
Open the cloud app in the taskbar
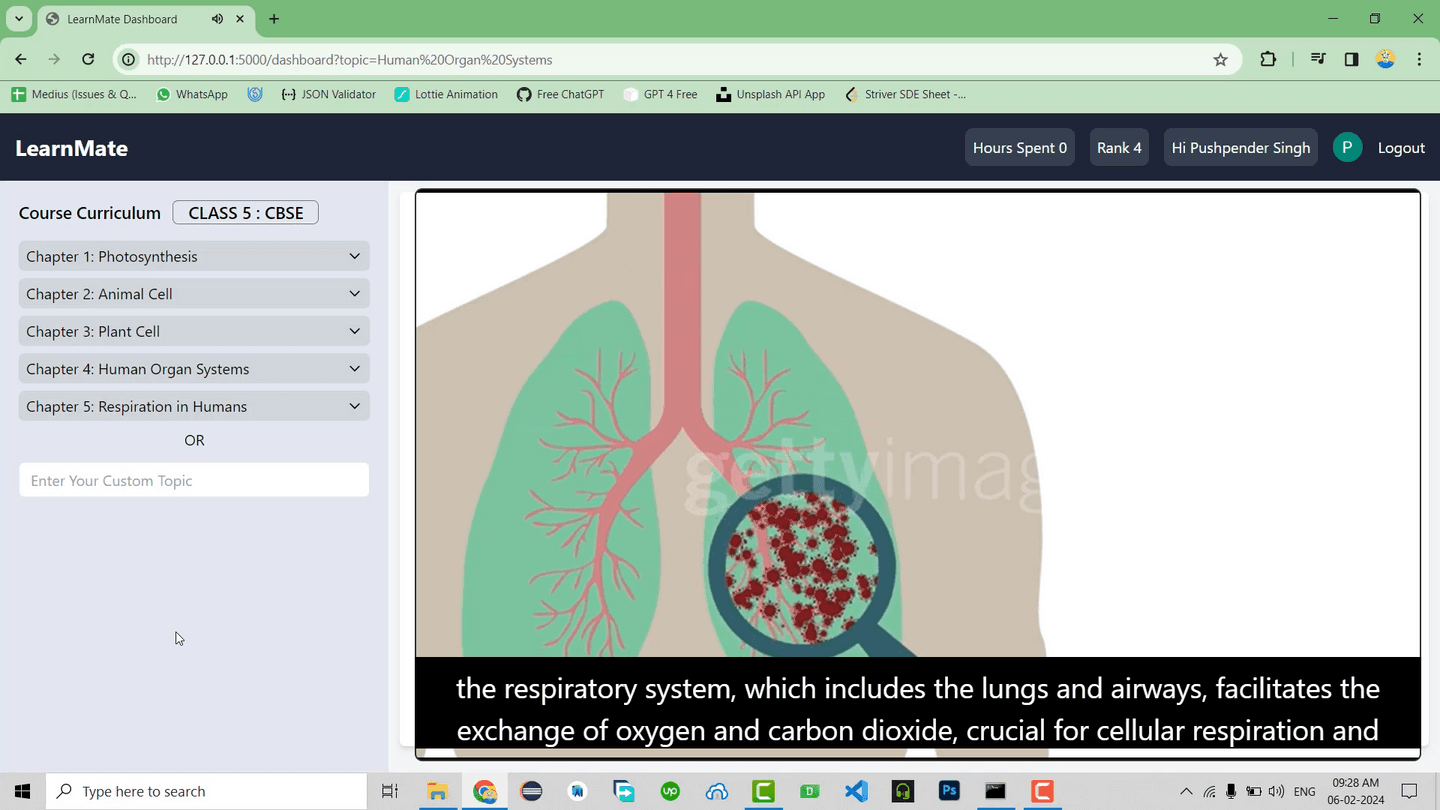pos(717,791)
